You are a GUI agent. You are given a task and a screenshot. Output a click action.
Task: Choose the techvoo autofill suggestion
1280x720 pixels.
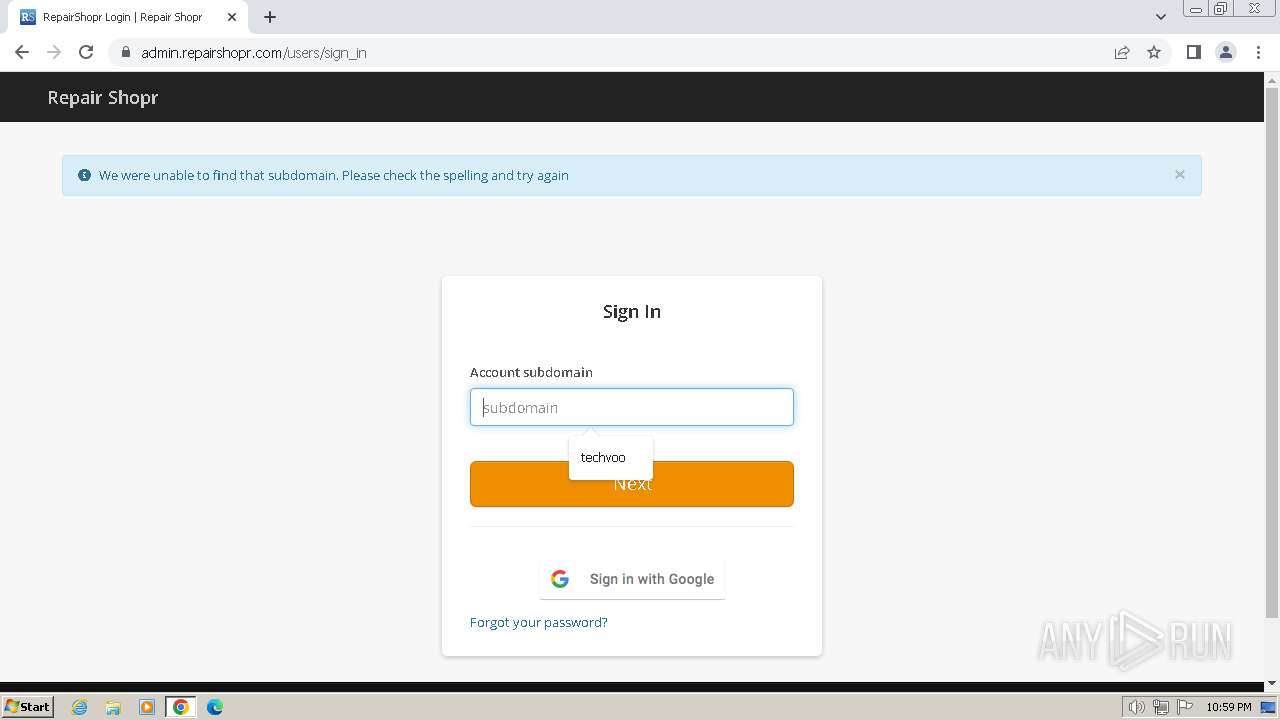tap(611, 457)
